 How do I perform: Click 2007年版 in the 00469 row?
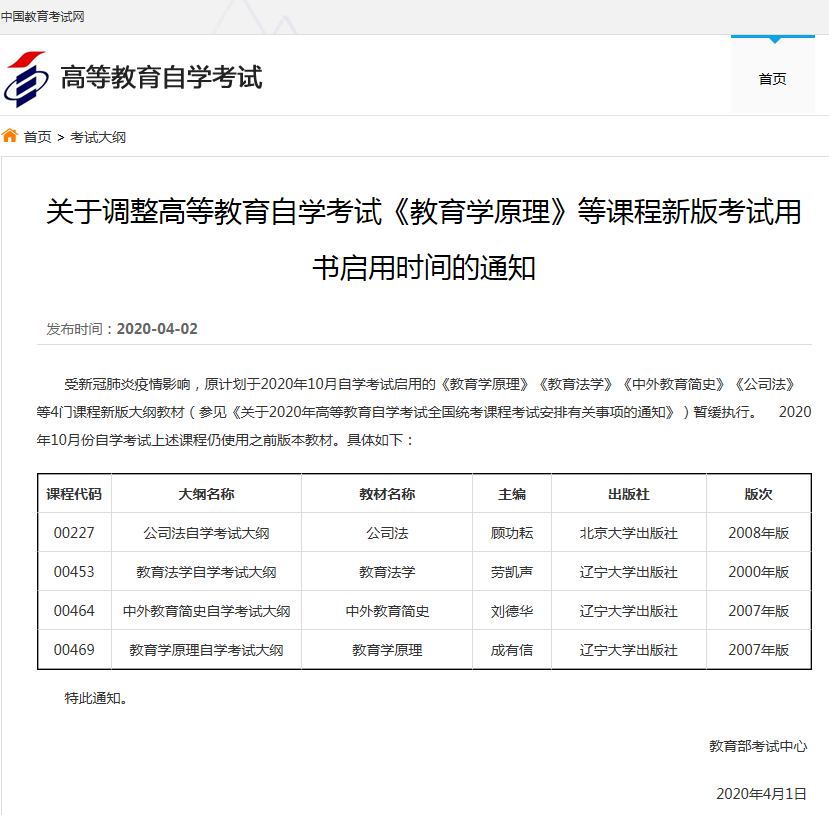[759, 650]
